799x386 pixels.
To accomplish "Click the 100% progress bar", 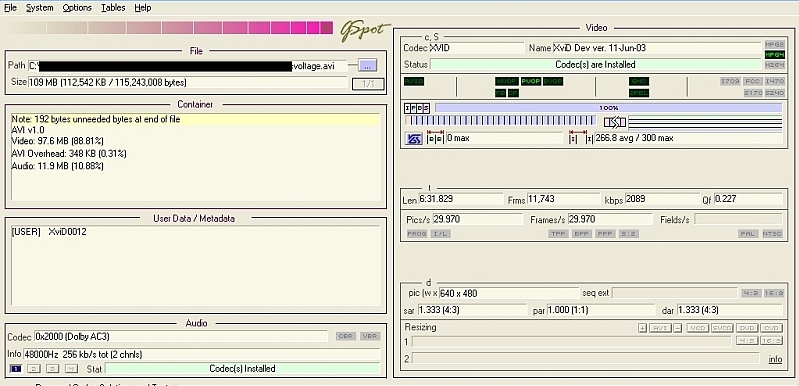I will [x=608, y=108].
